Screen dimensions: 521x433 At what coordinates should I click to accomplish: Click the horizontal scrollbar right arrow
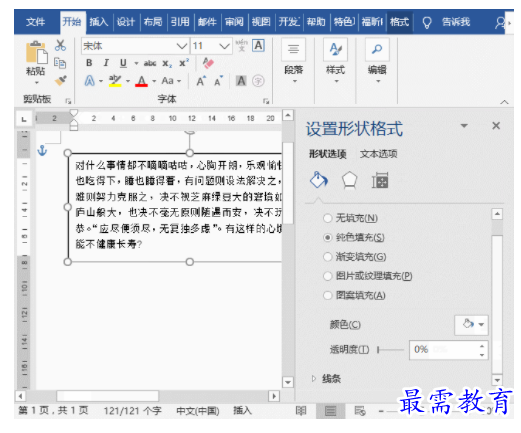pyautogui.click(x=274, y=396)
